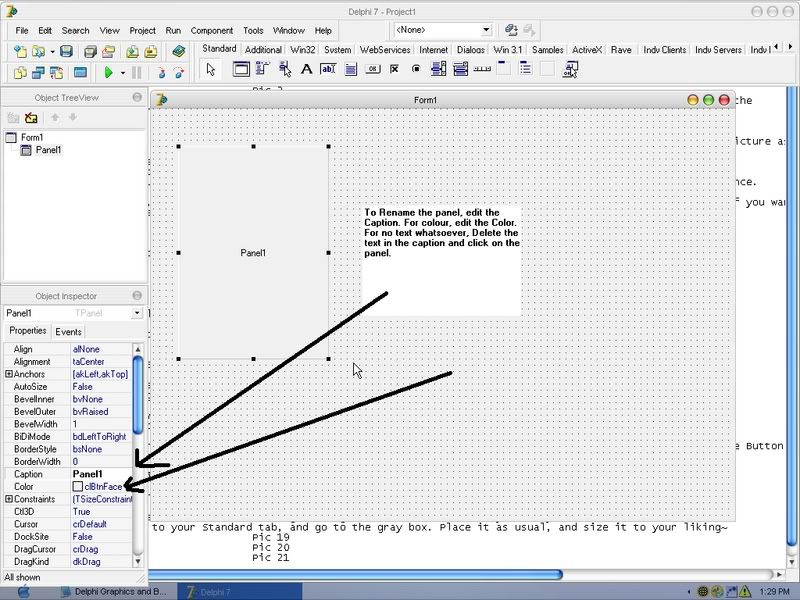Expand the Anchors property
Screen dimensions: 800x600
9,374
